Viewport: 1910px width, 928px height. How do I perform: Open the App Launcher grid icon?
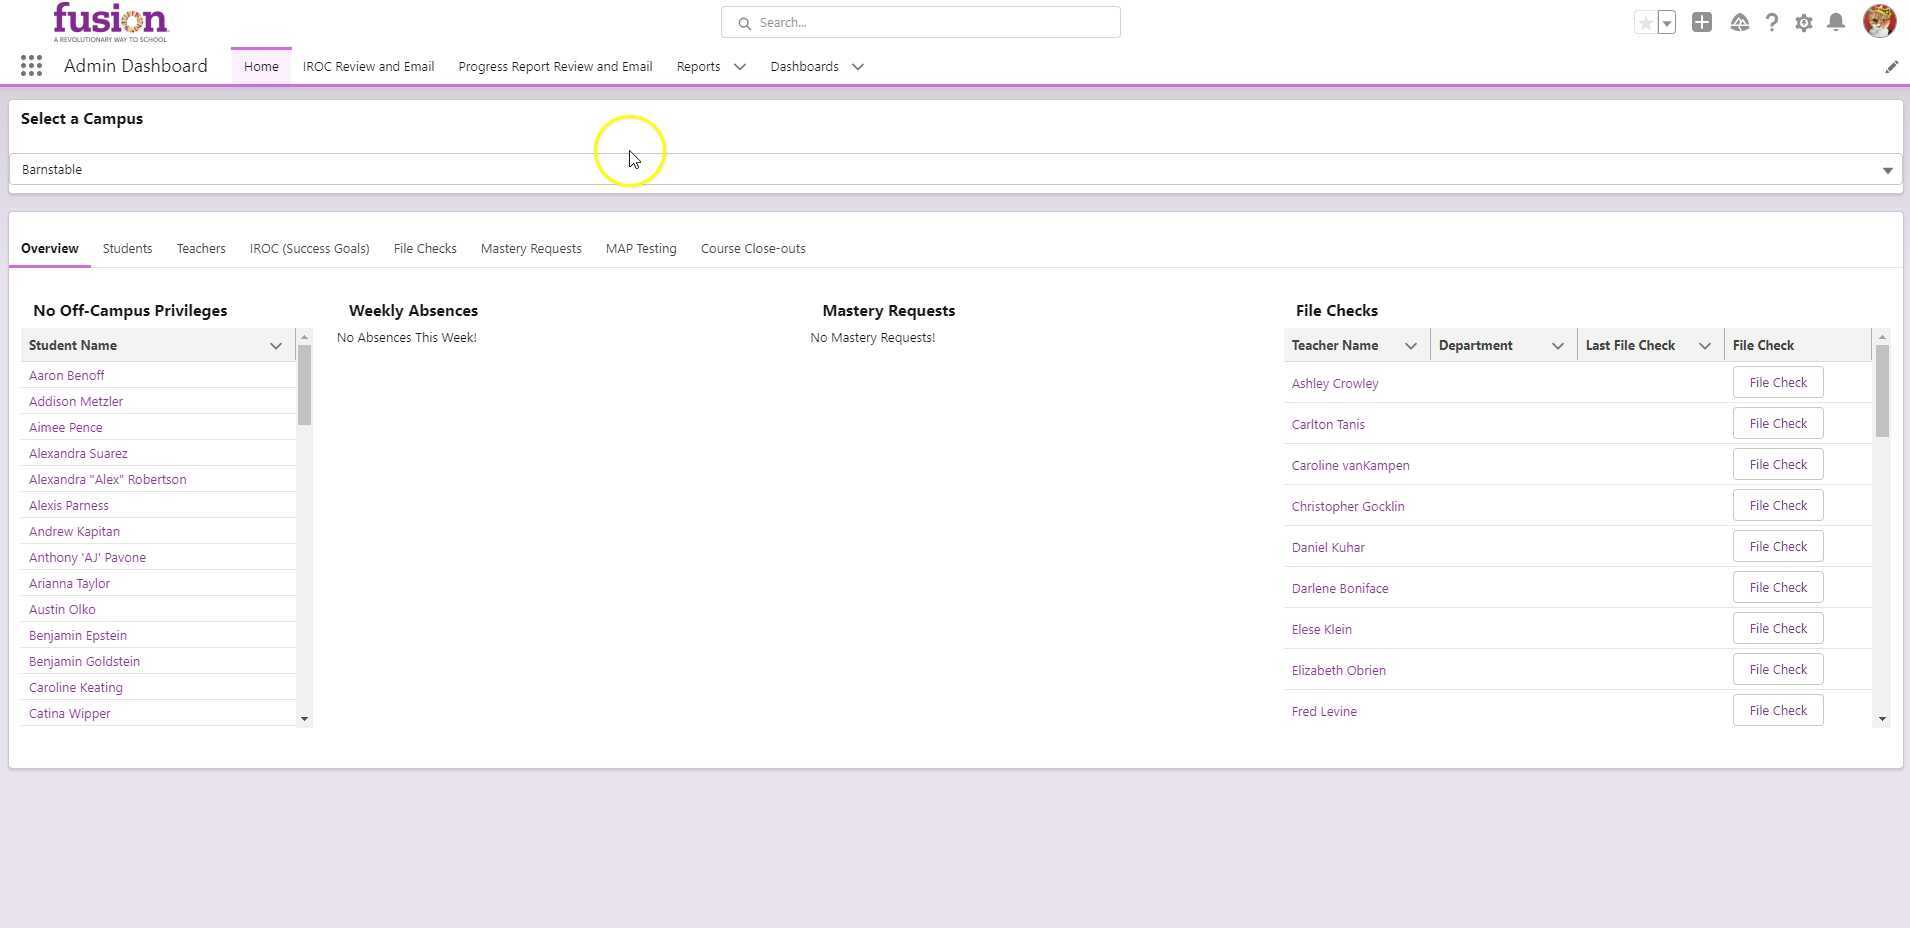pyautogui.click(x=31, y=66)
